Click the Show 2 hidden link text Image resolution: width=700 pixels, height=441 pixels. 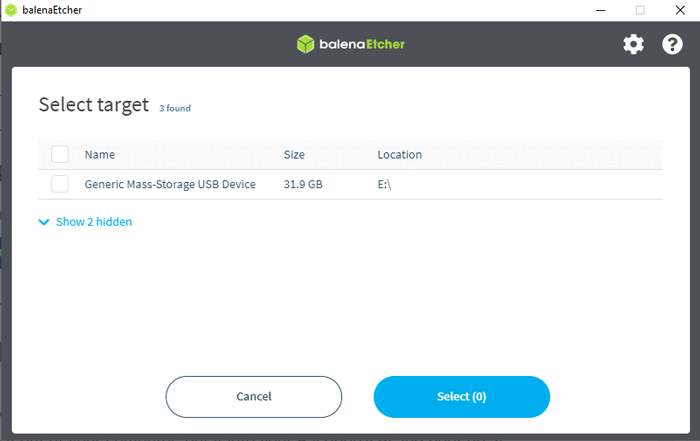click(x=94, y=222)
